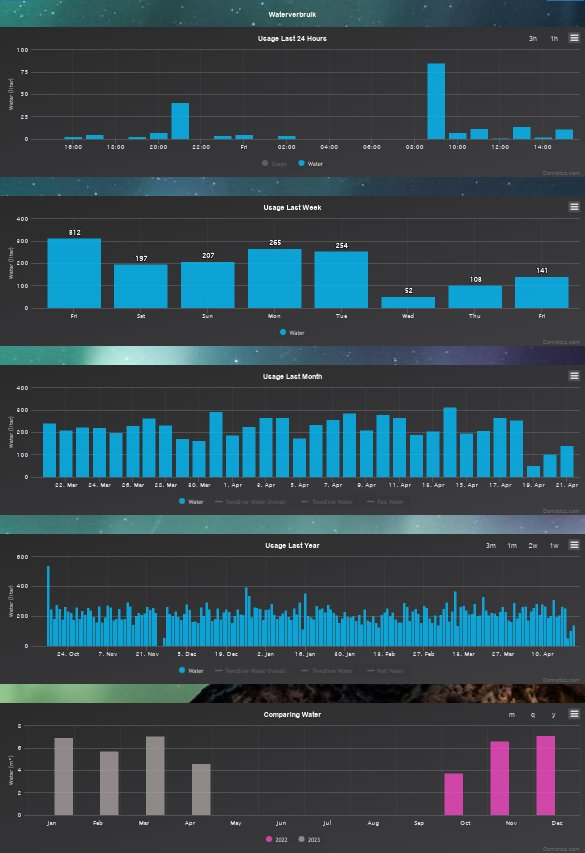Open the Usage Last Week chart menu
The width and height of the screenshot is (585, 853).
[574, 207]
